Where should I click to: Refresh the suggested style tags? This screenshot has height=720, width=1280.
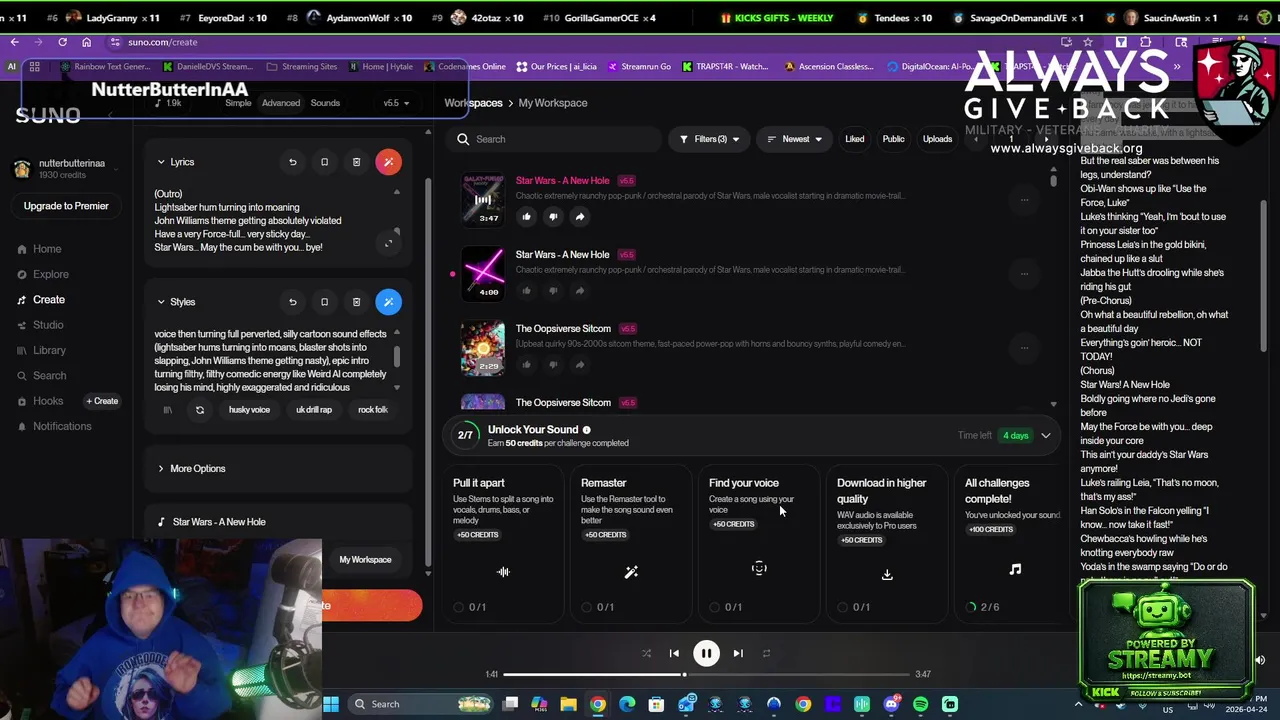point(200,410)
